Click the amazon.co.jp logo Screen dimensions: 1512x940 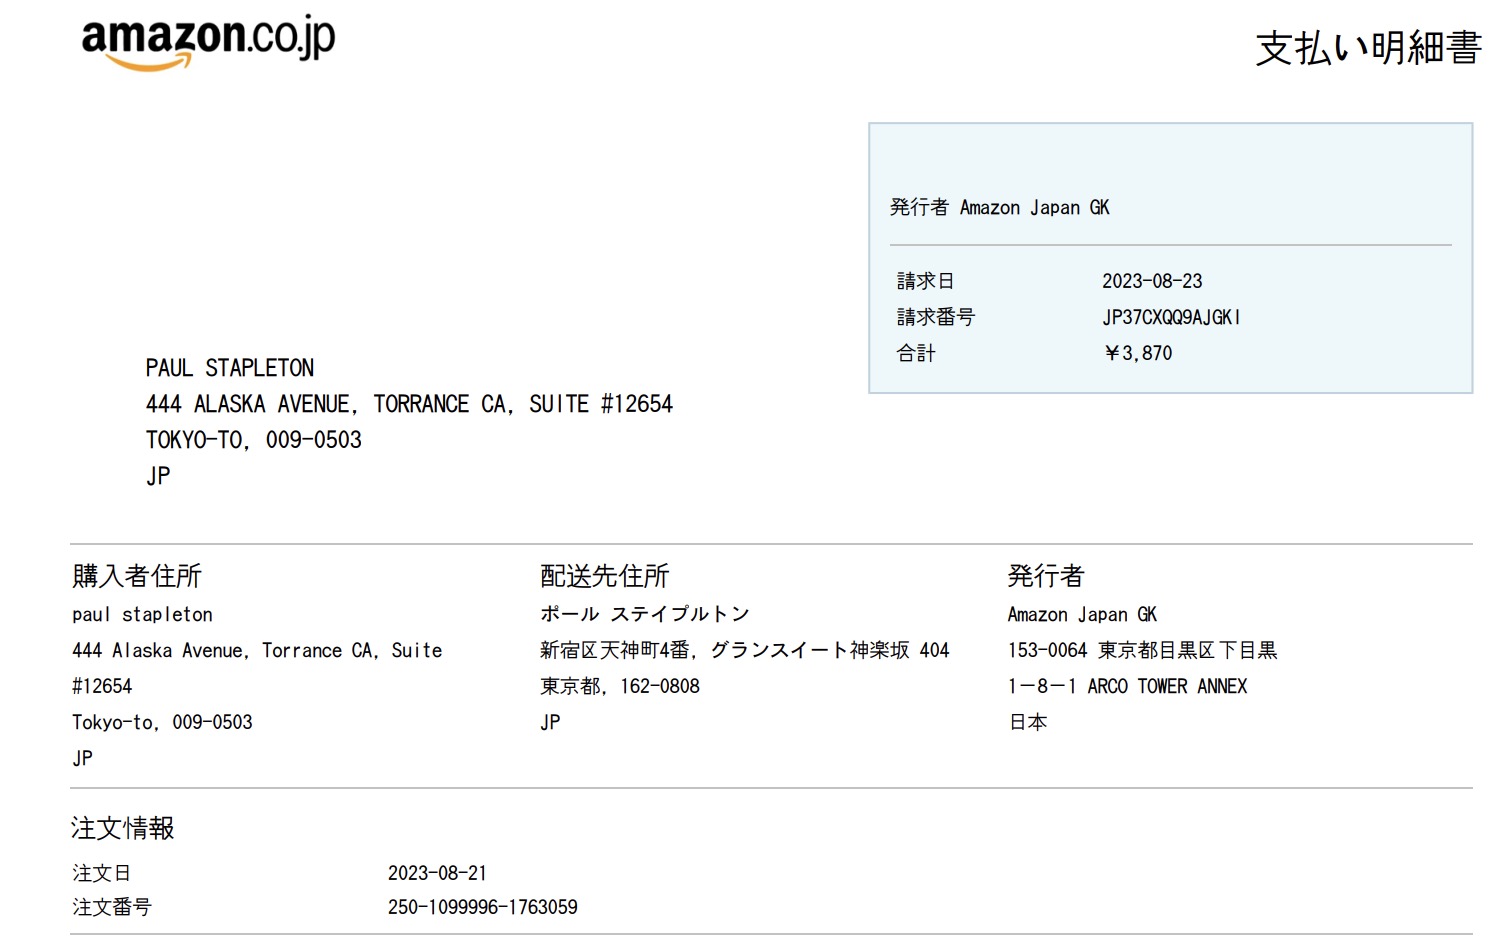coord(208,42)
